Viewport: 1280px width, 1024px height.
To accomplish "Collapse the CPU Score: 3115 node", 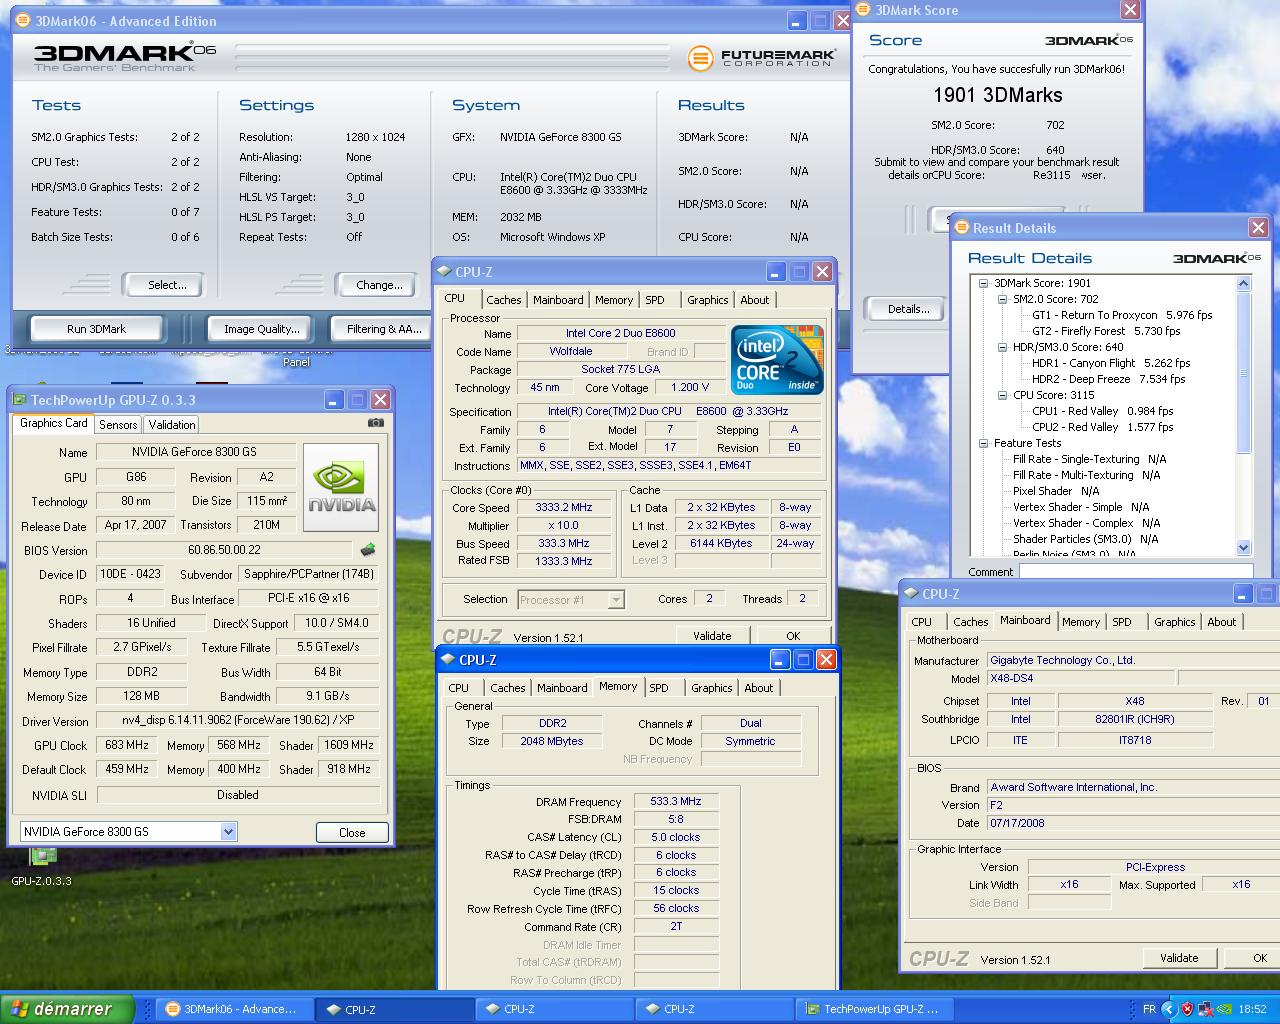I will [x=1003, y=395].
